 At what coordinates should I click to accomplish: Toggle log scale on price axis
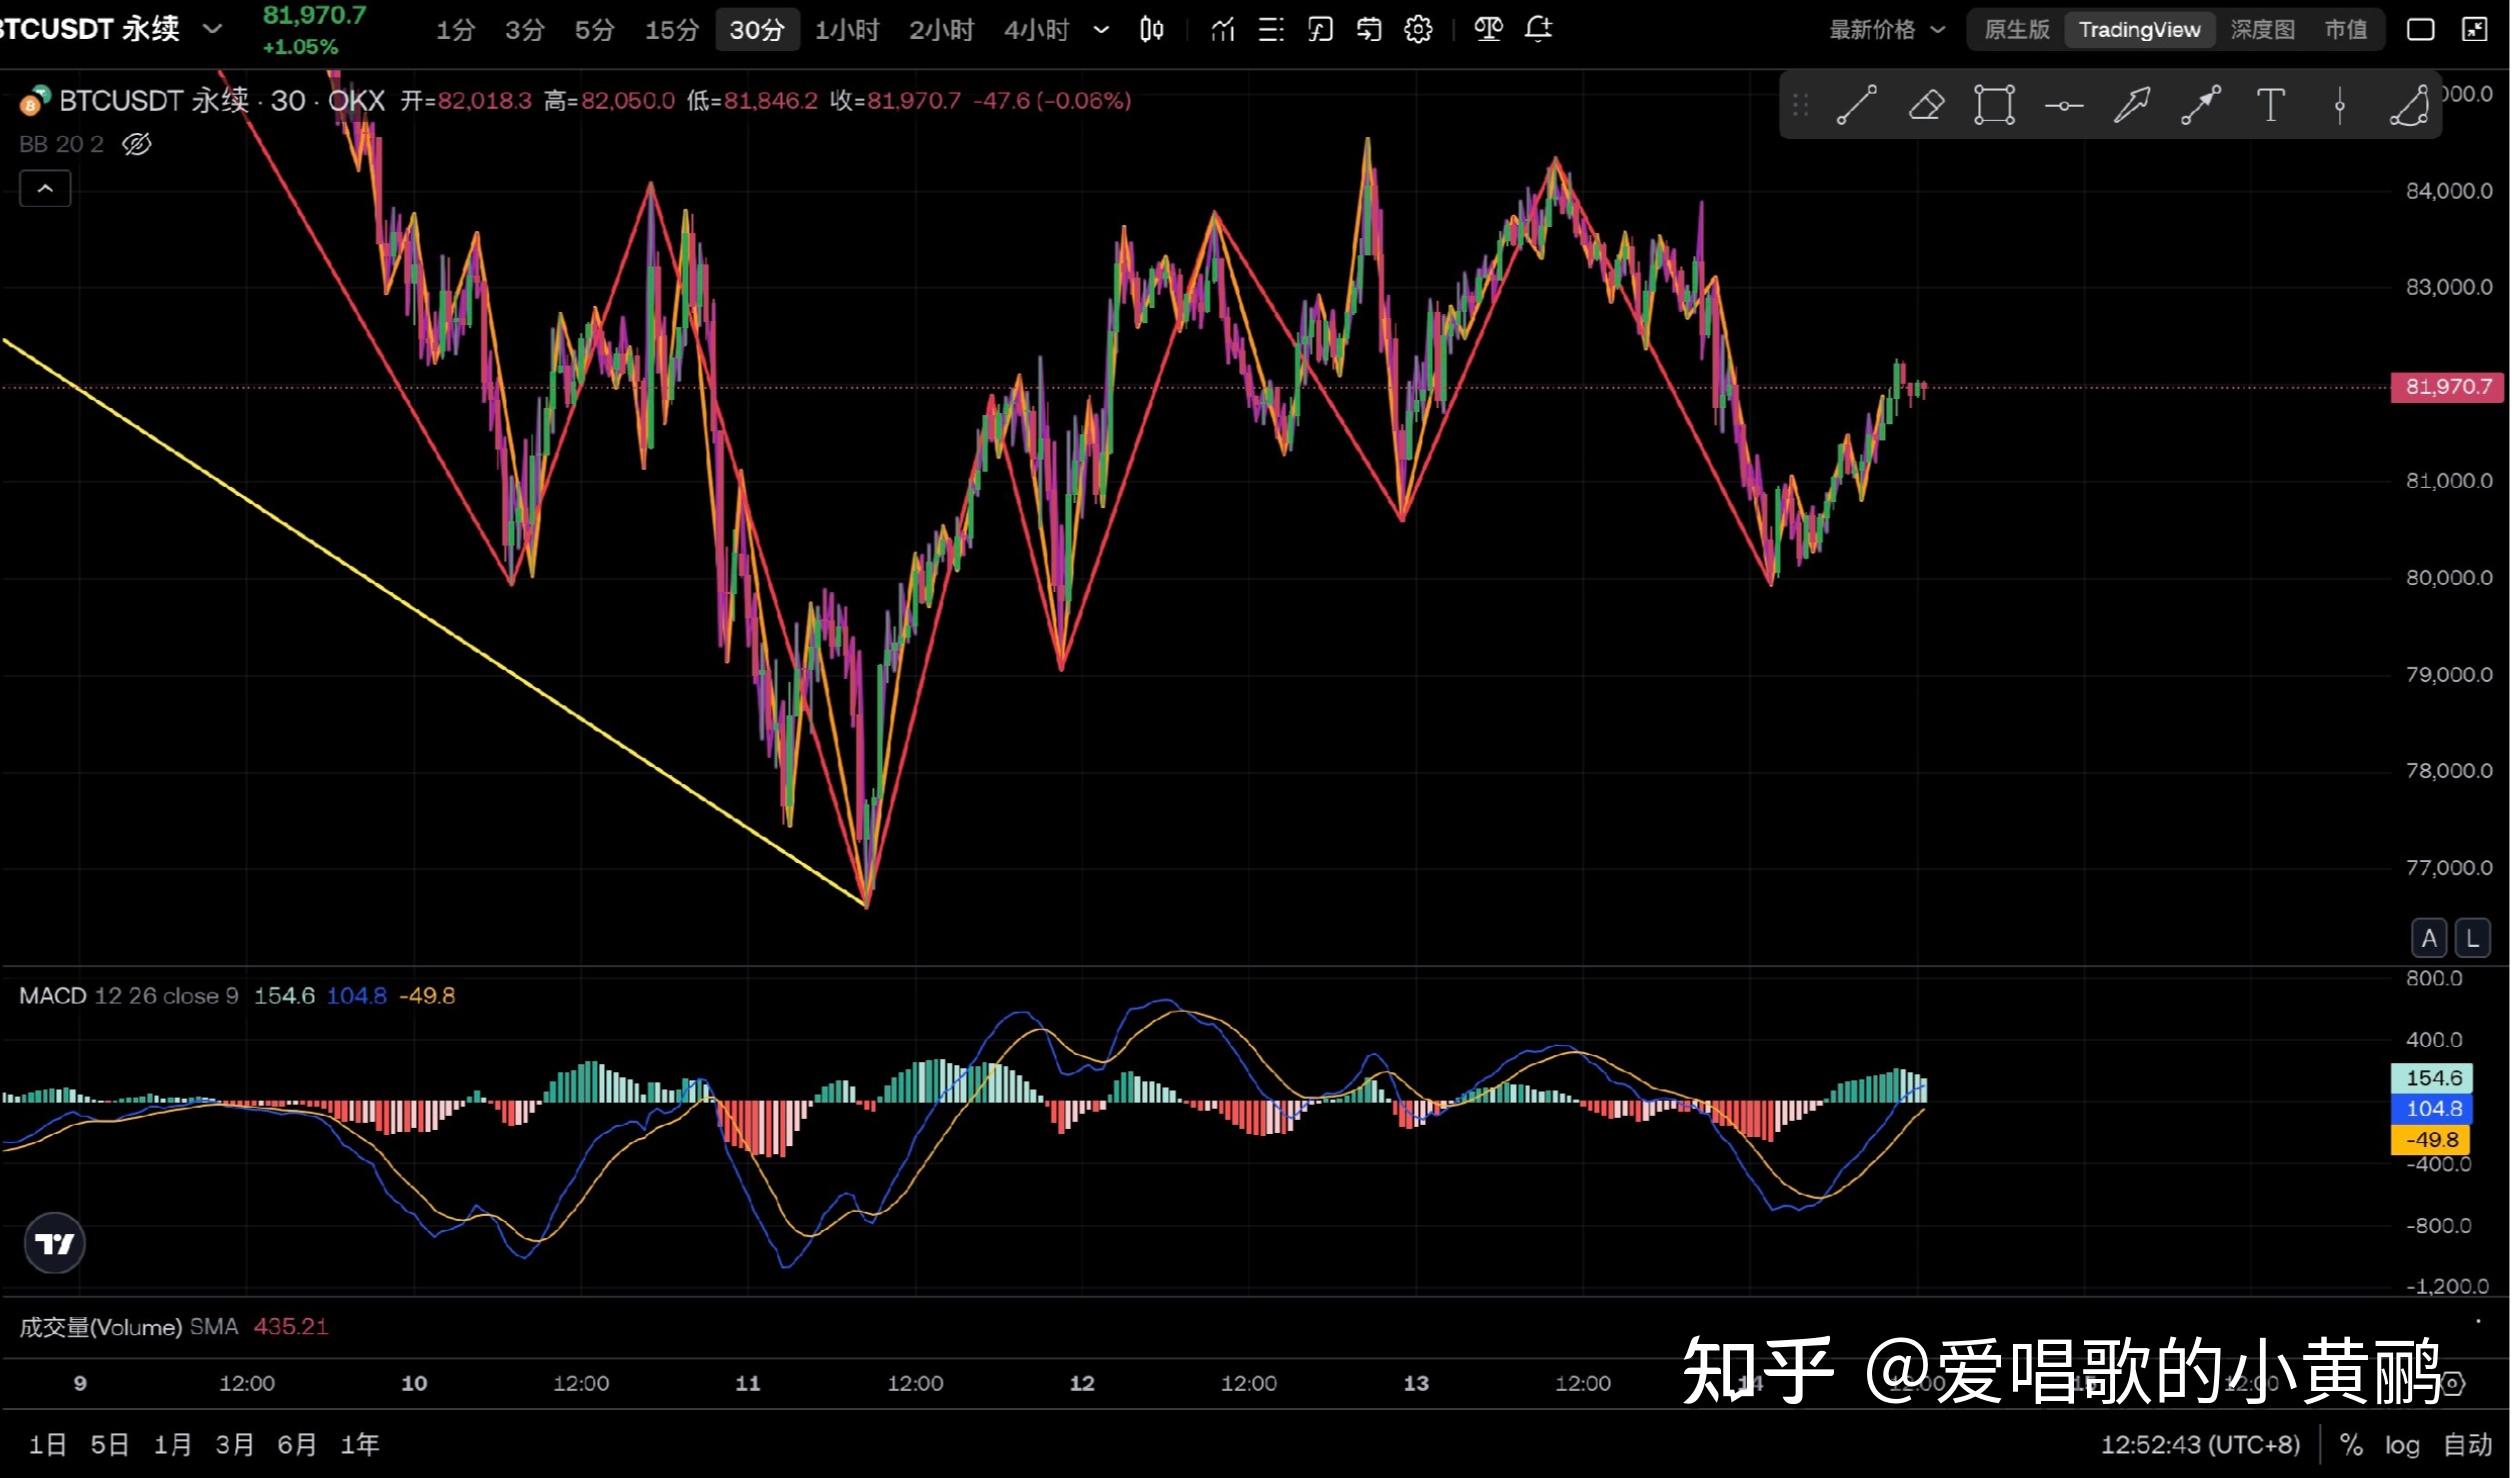click(2401, 1445)
